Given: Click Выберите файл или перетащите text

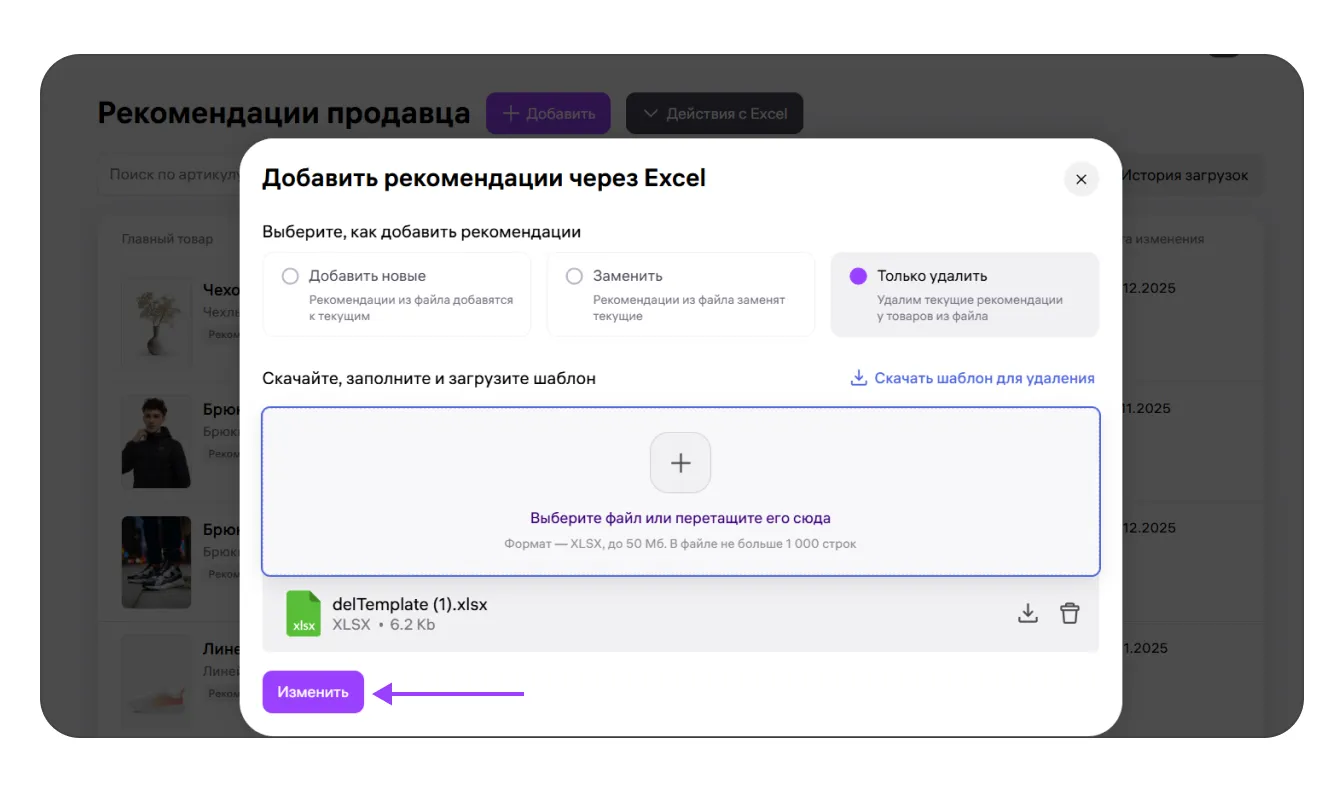Looking at the screenshot, I should pyautogui.click(x=680, y=518).
